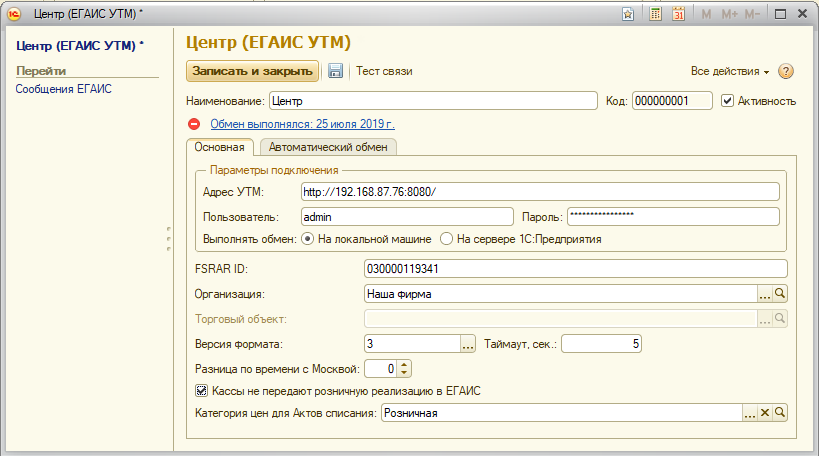
Task: Click Записать и закрыть button
Action: [x=252, y=71]
